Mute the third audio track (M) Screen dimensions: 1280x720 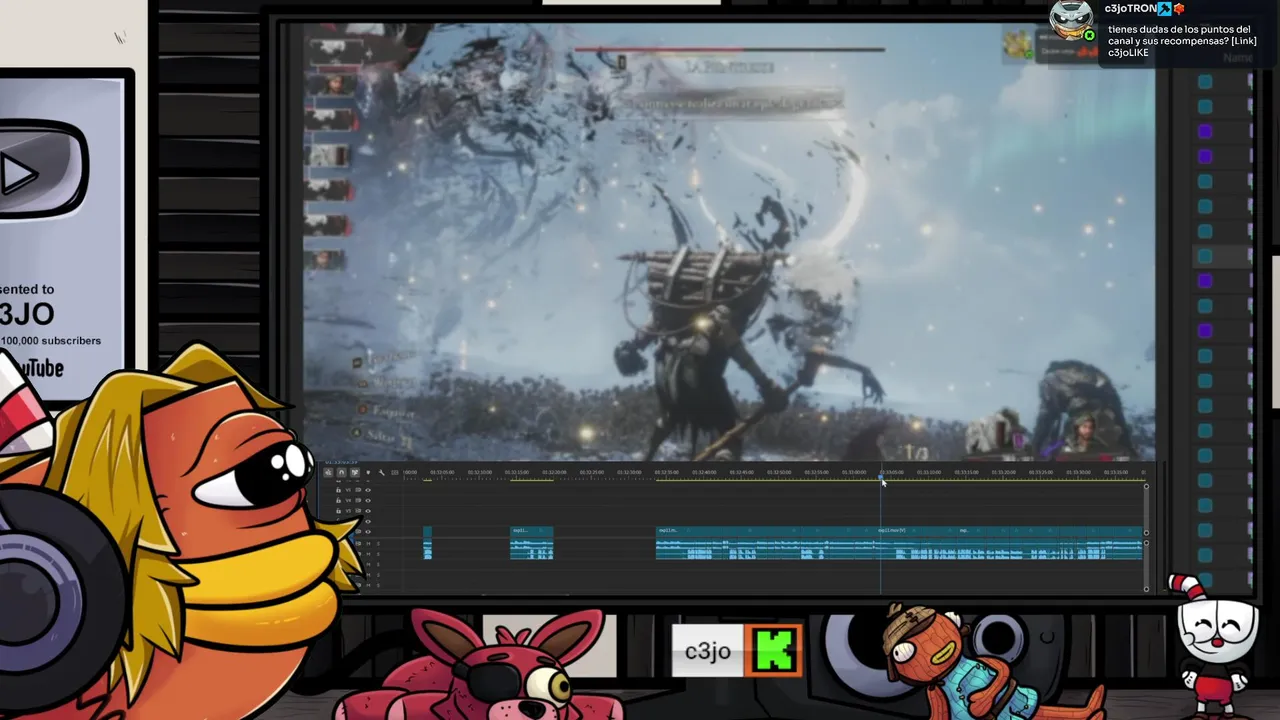click(x=368, y=564)
